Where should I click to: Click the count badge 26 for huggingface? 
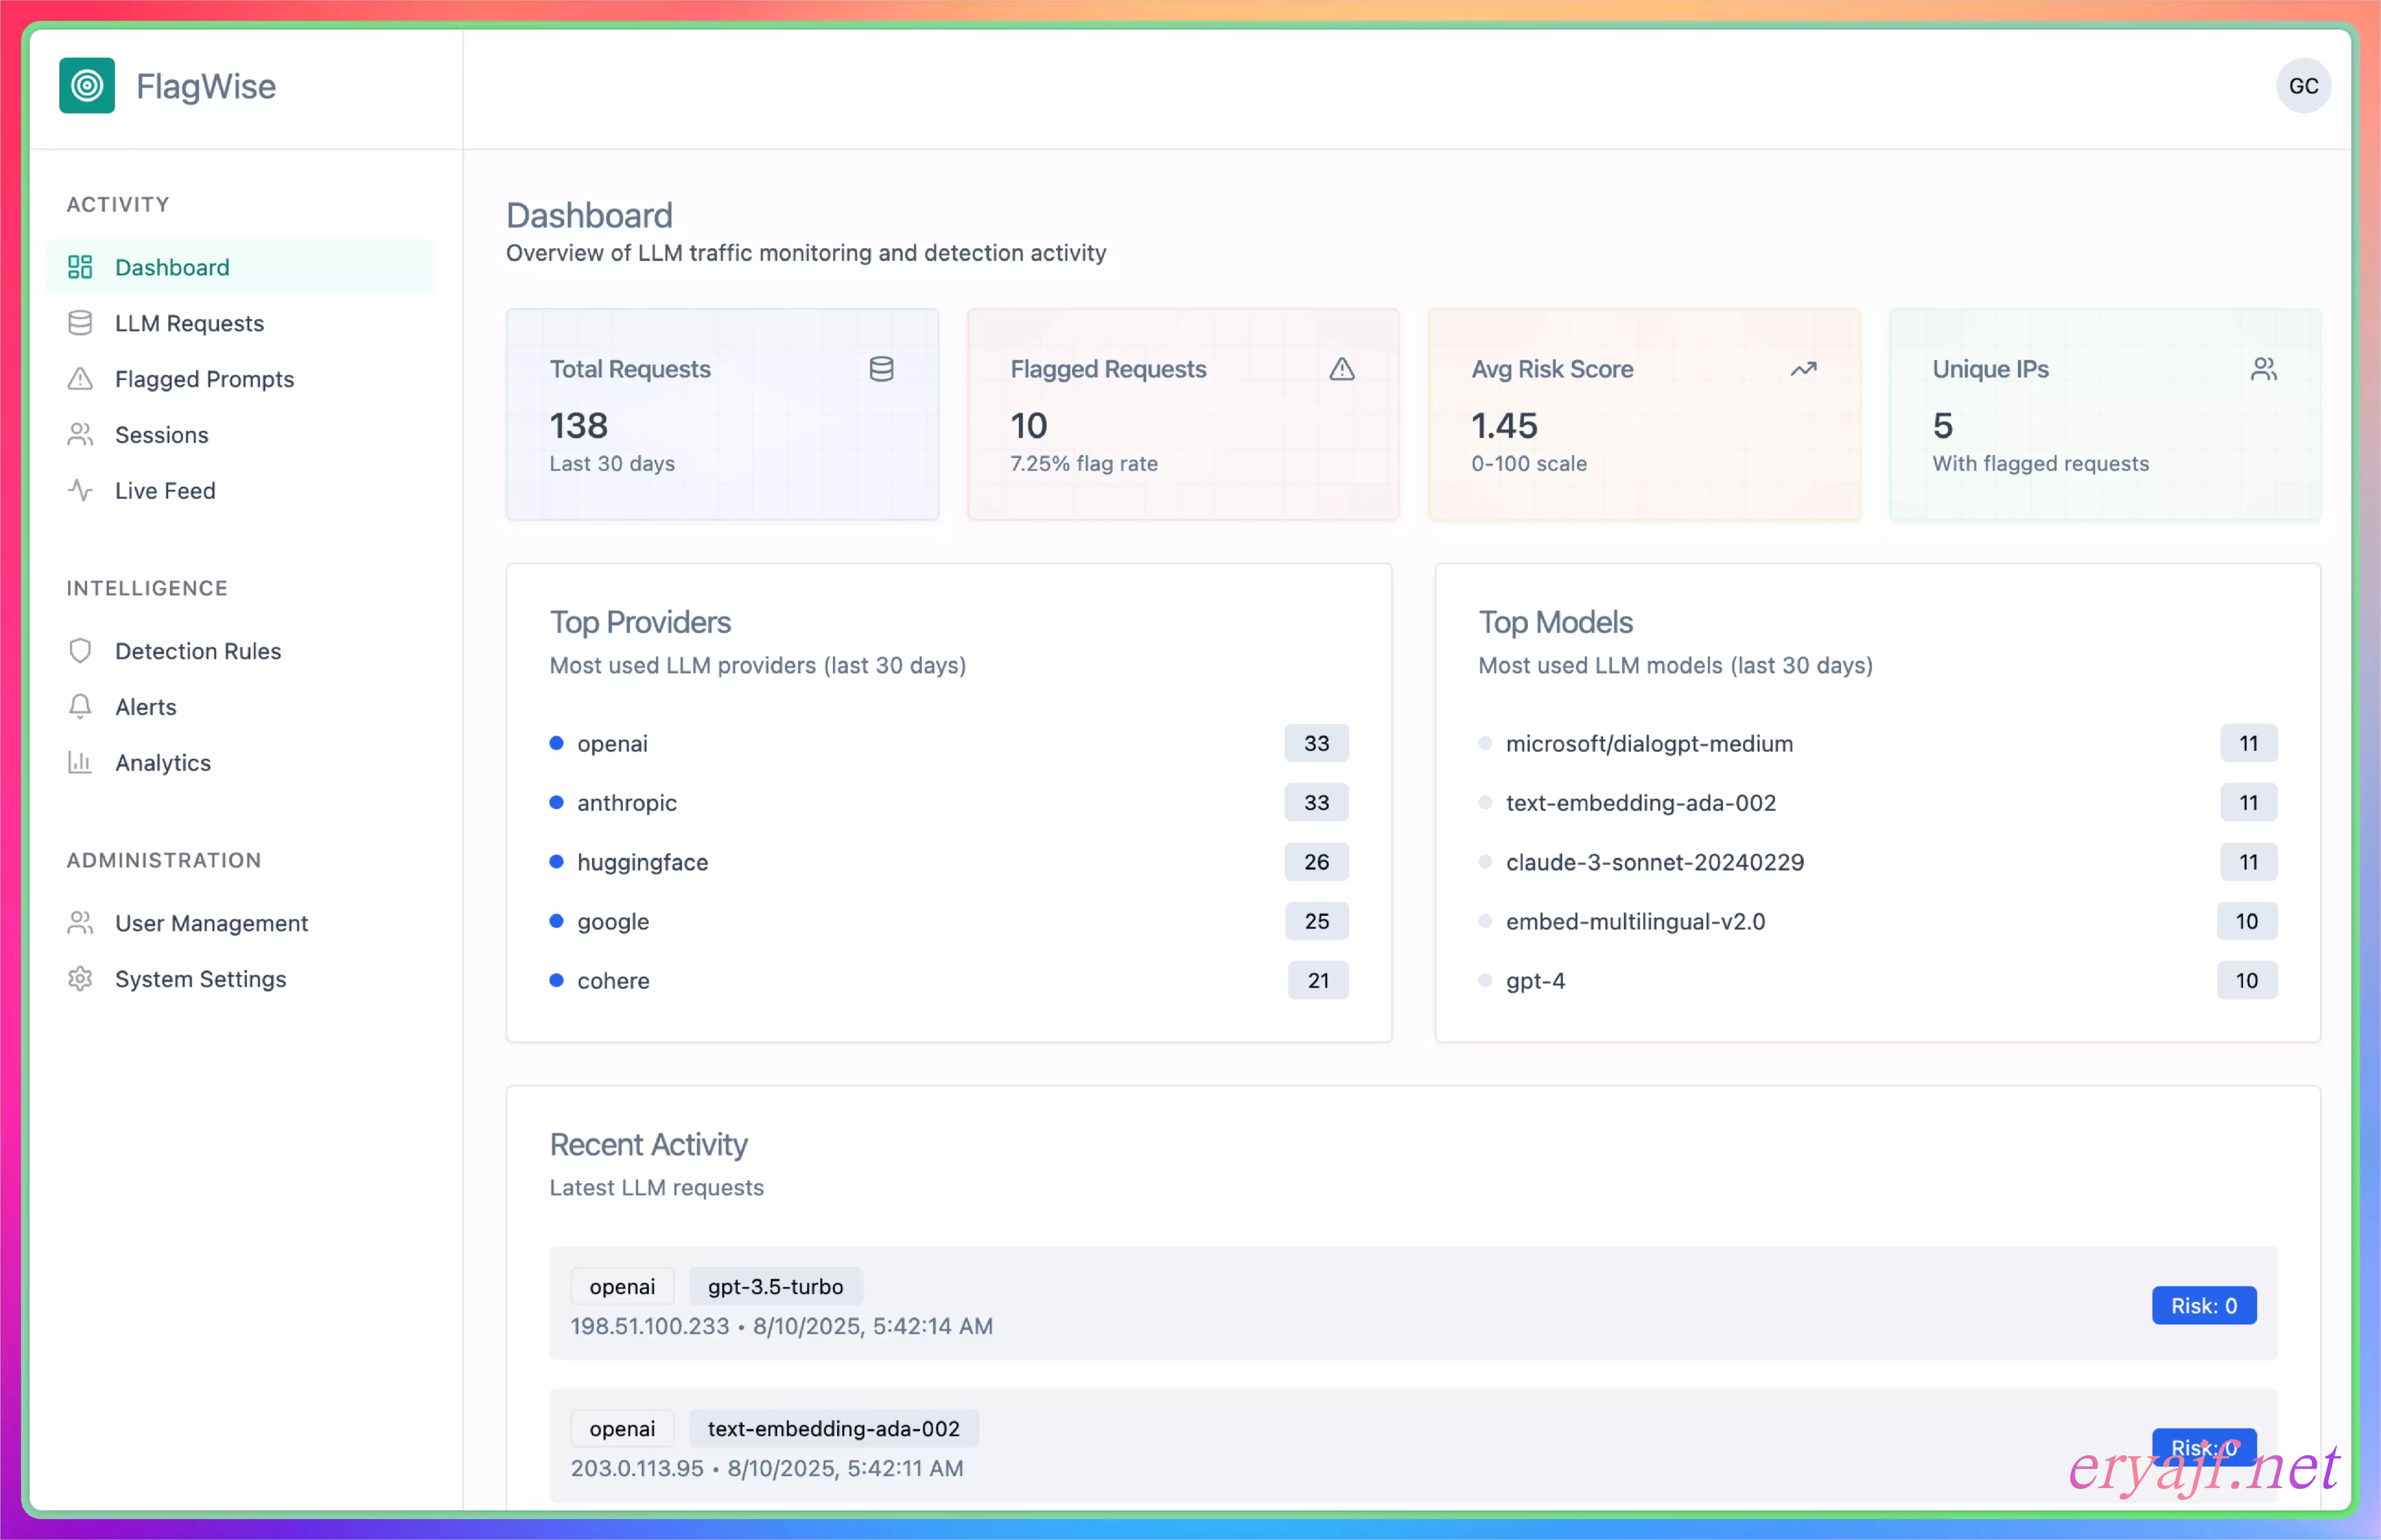(x=1316, y=862)
